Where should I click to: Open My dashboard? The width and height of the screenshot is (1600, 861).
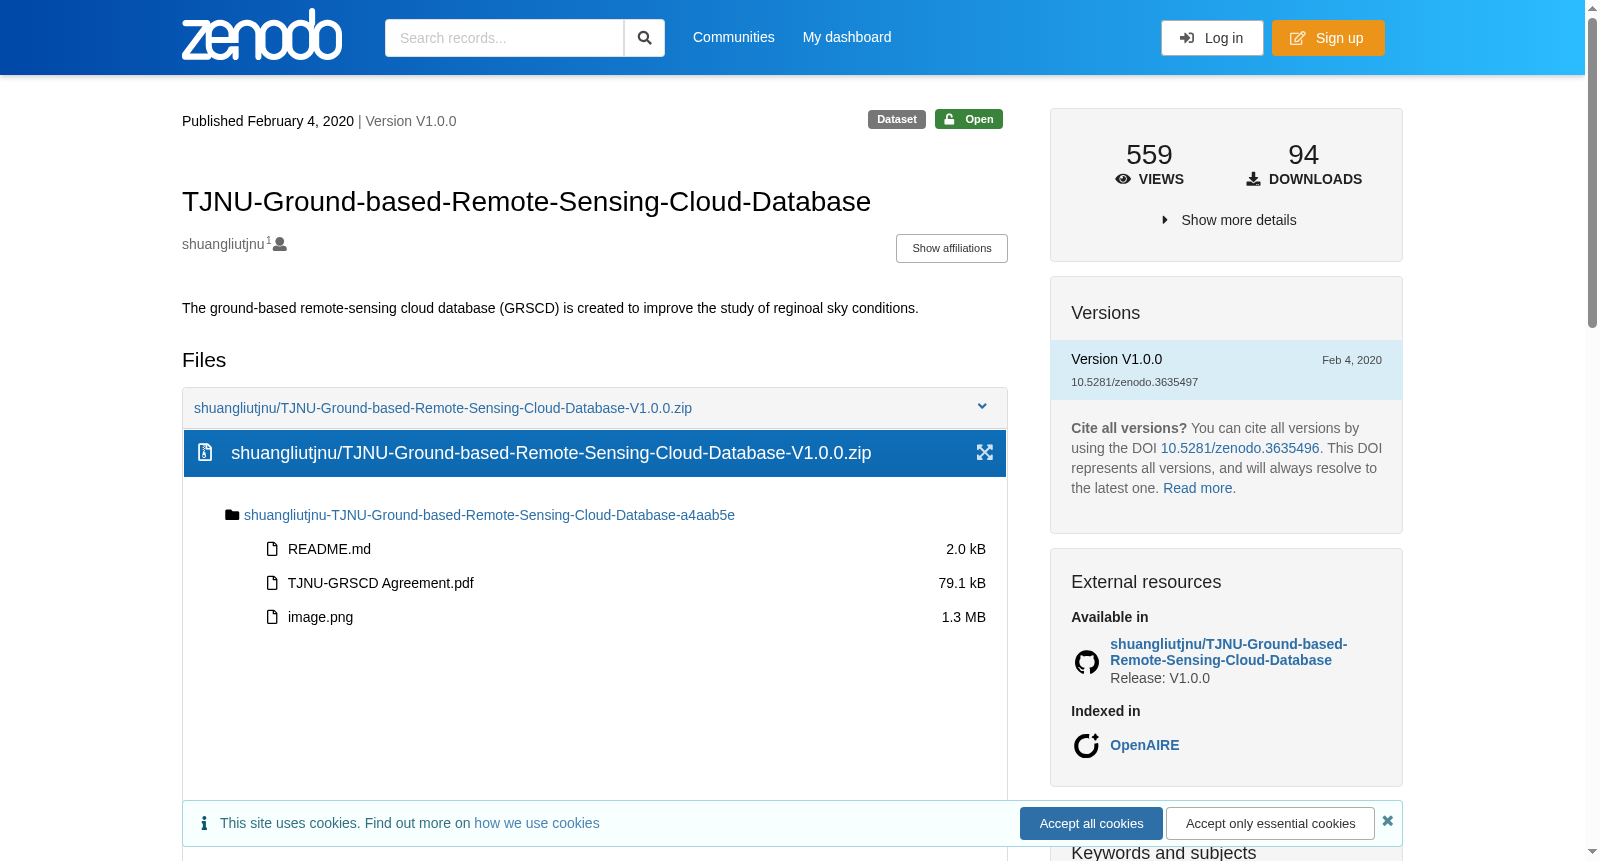coord(847,37)
